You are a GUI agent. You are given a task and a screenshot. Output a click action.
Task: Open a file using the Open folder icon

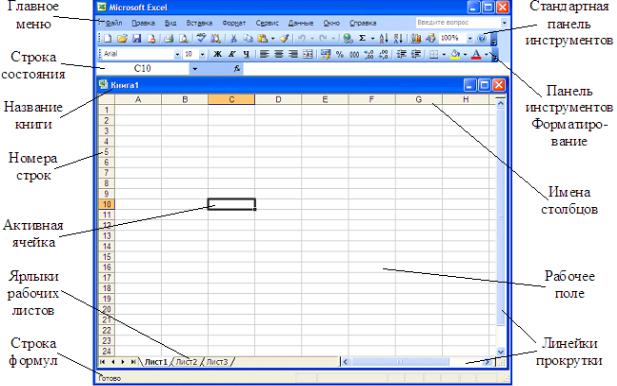point(122,38)
